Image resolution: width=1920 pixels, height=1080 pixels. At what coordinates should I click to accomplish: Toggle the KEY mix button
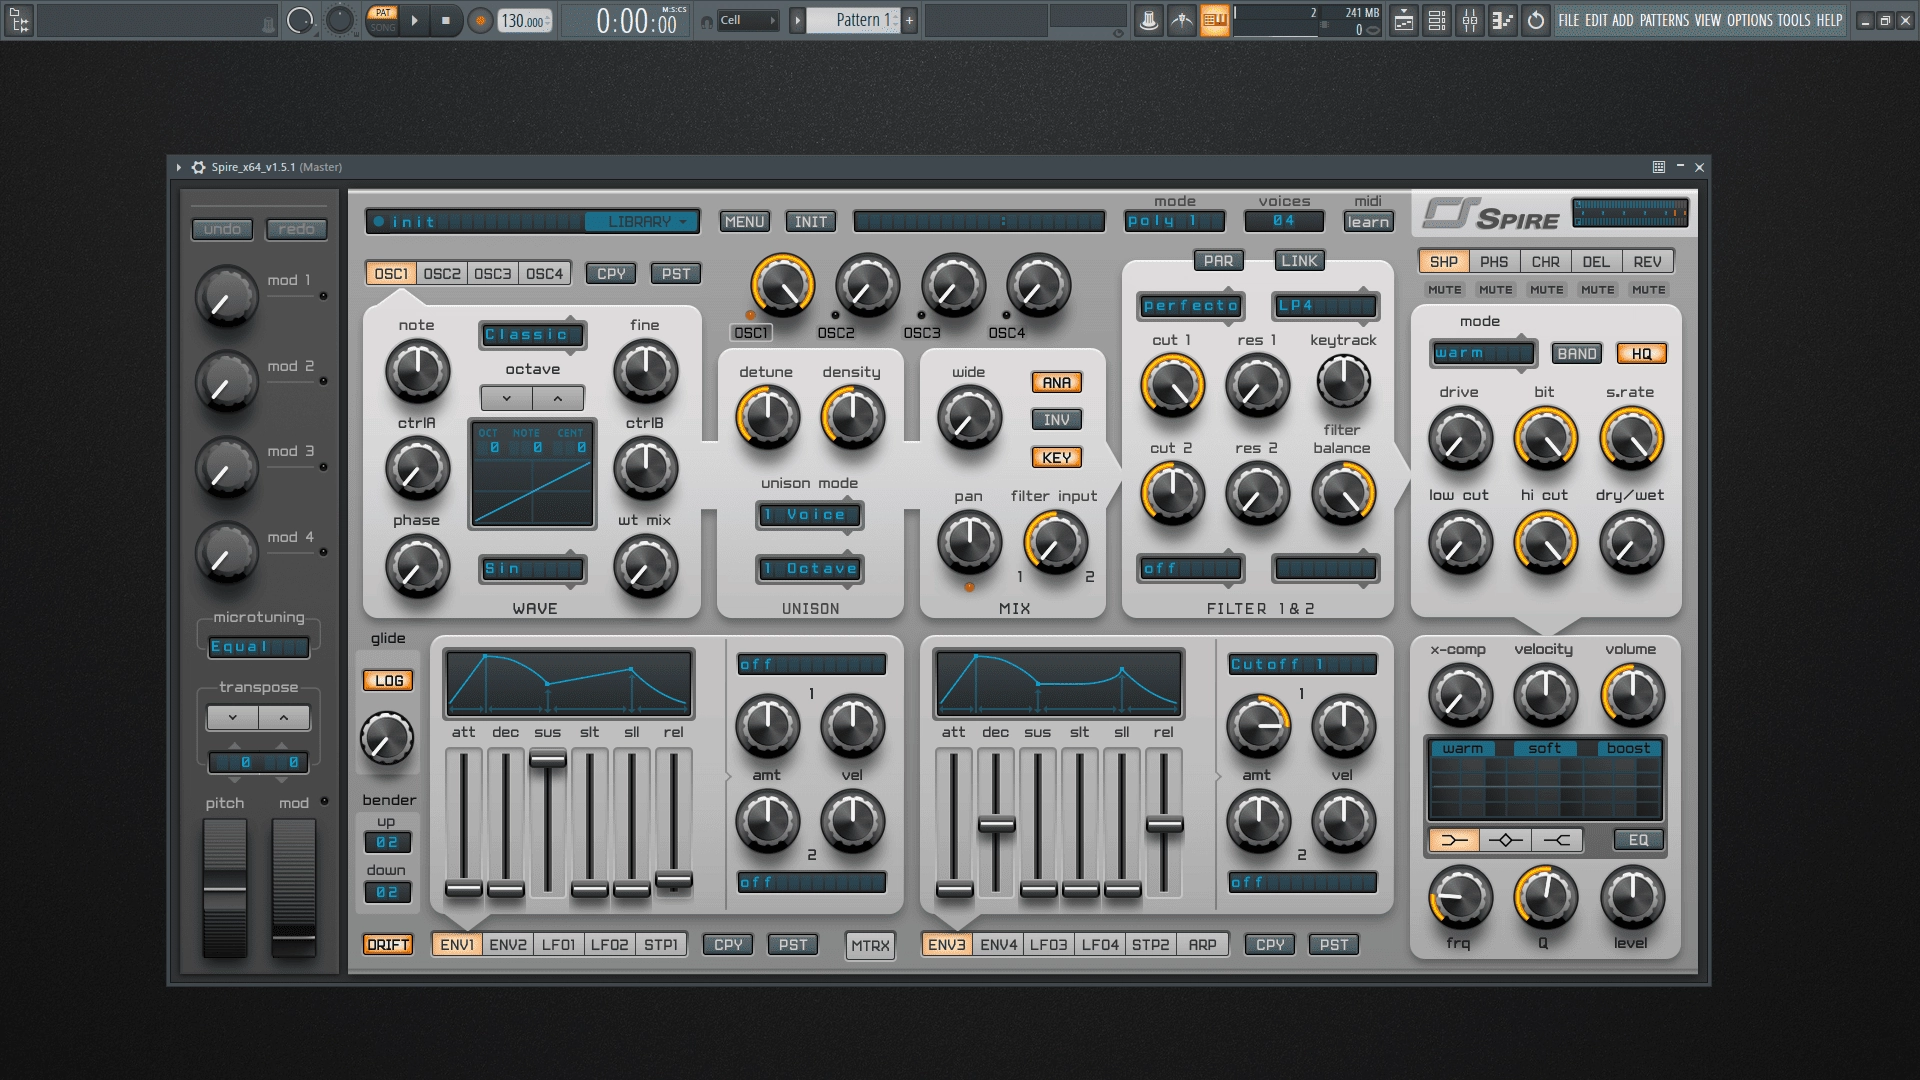(1056, 457)
